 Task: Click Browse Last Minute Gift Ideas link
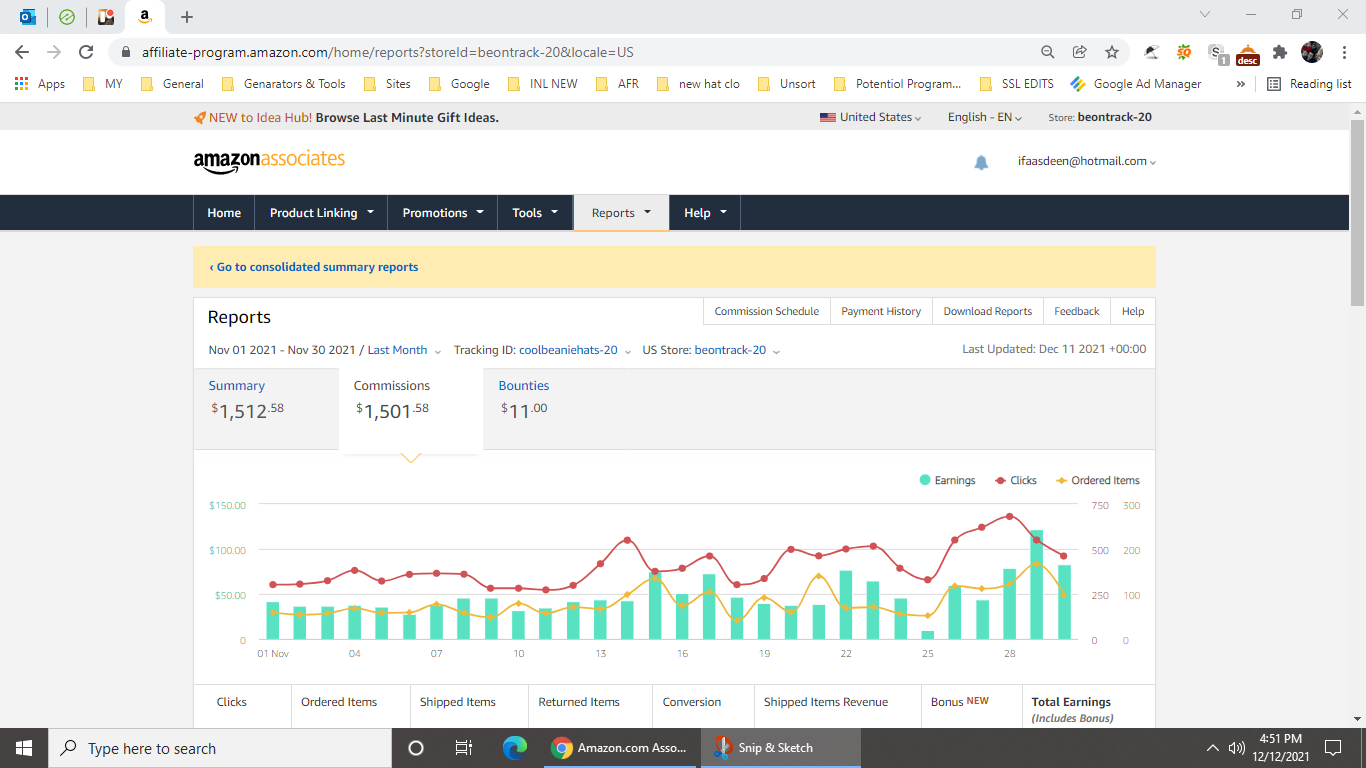coord(407,117)
